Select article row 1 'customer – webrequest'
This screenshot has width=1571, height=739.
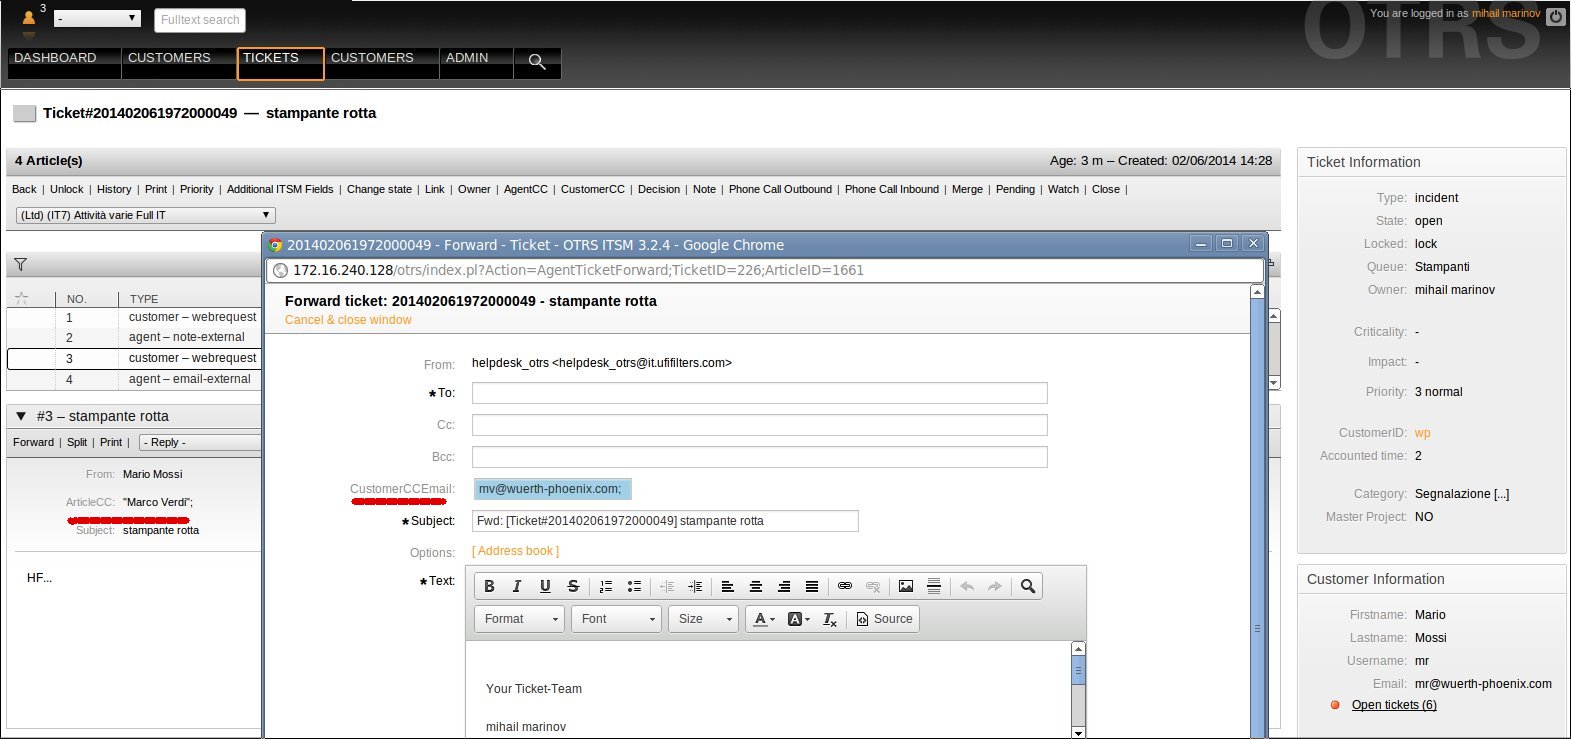click(134, 317)
